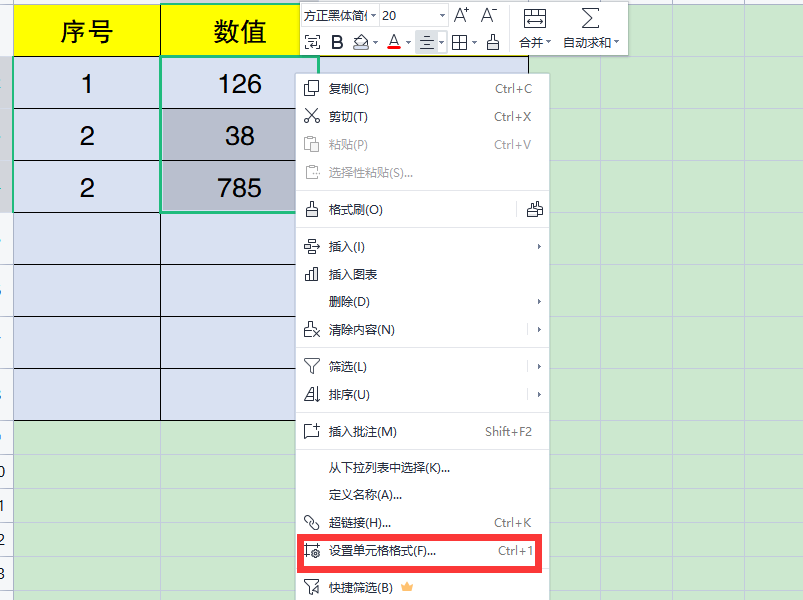Open 设置单元格格式(F)... dialog entry
The width and height of the screenshot is (803, 600).
click(420, 551)
